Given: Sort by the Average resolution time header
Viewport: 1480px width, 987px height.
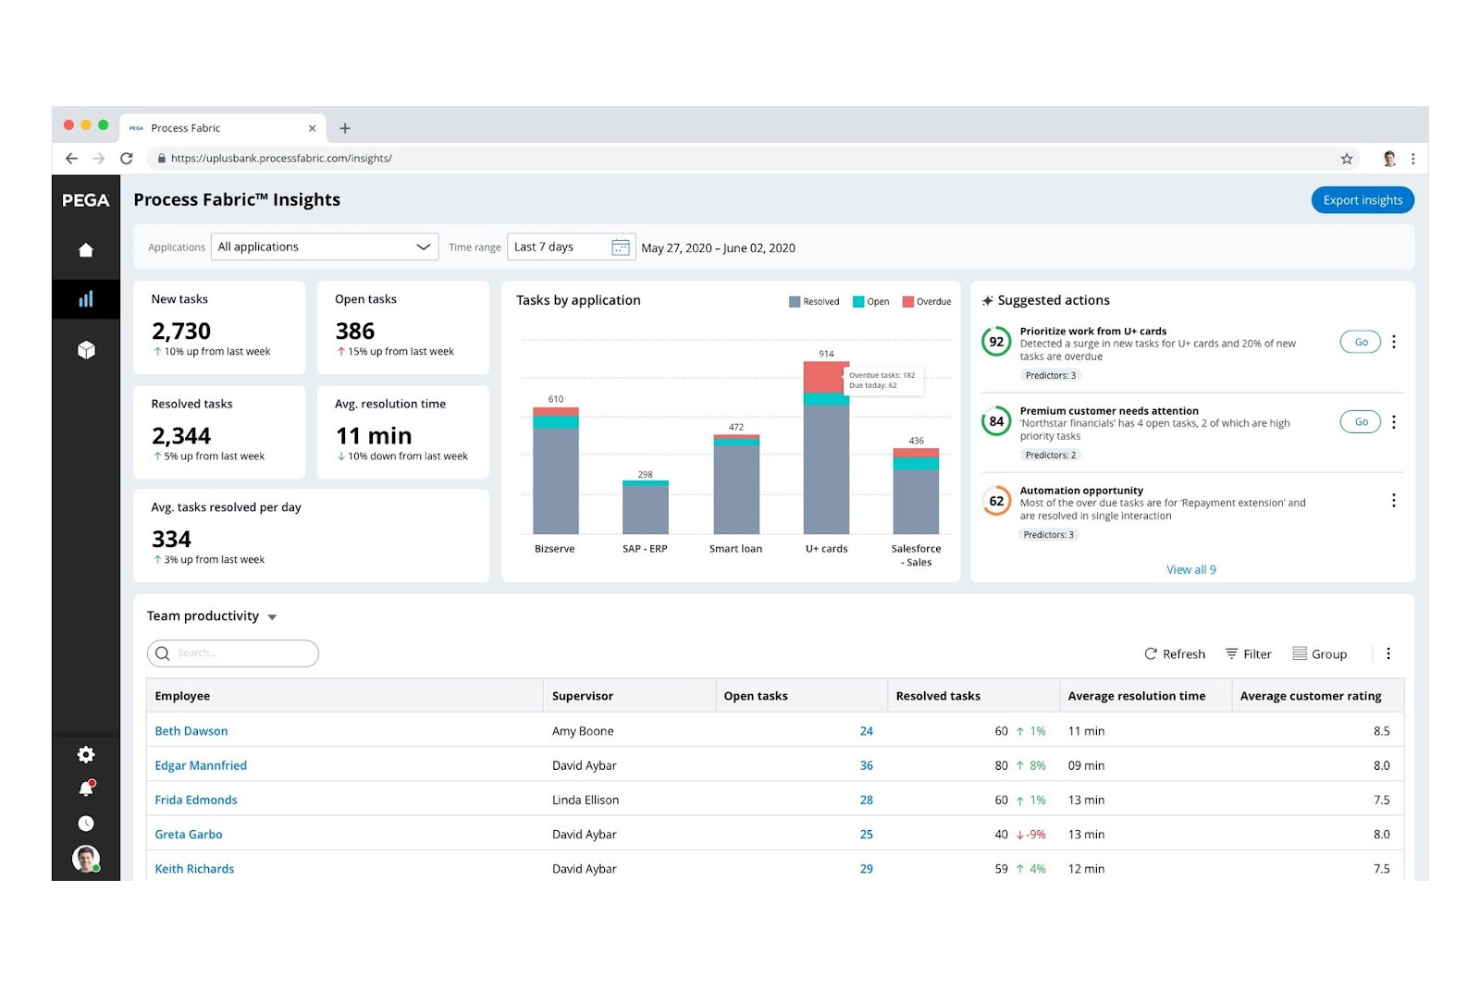Looking at the screenshot, I should tap(1146, 696).
